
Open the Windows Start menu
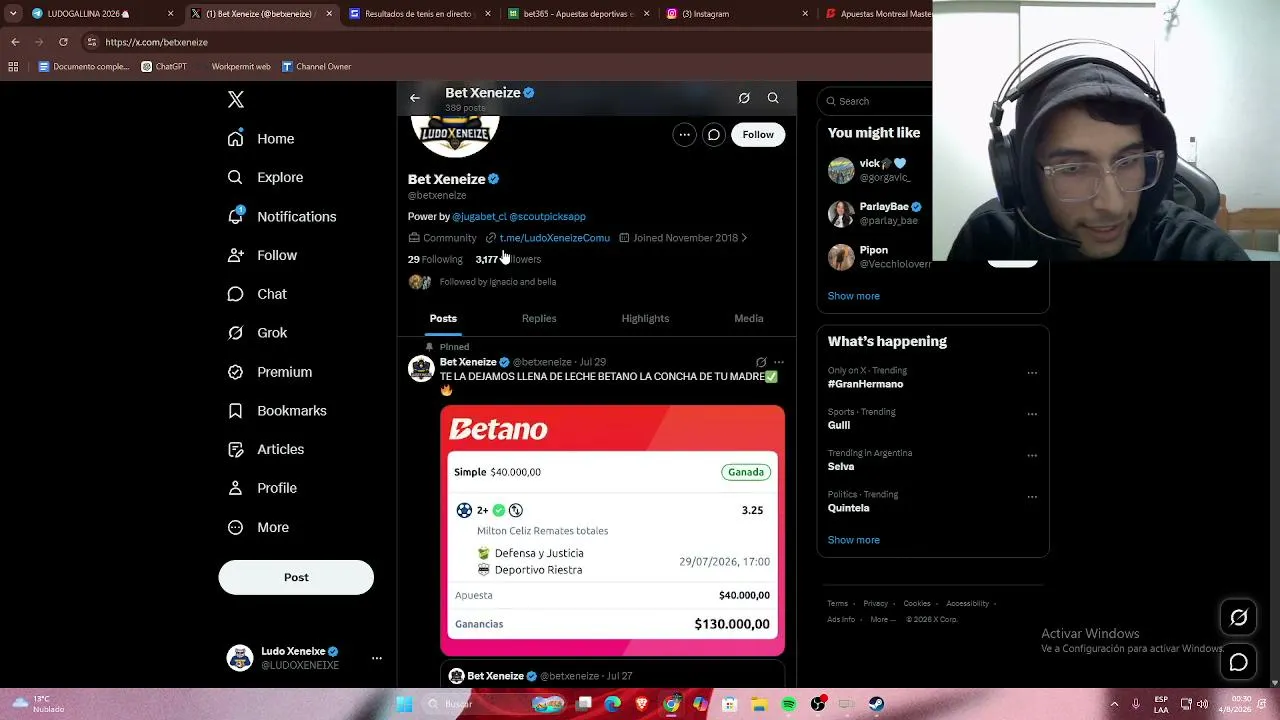[404, 704]
